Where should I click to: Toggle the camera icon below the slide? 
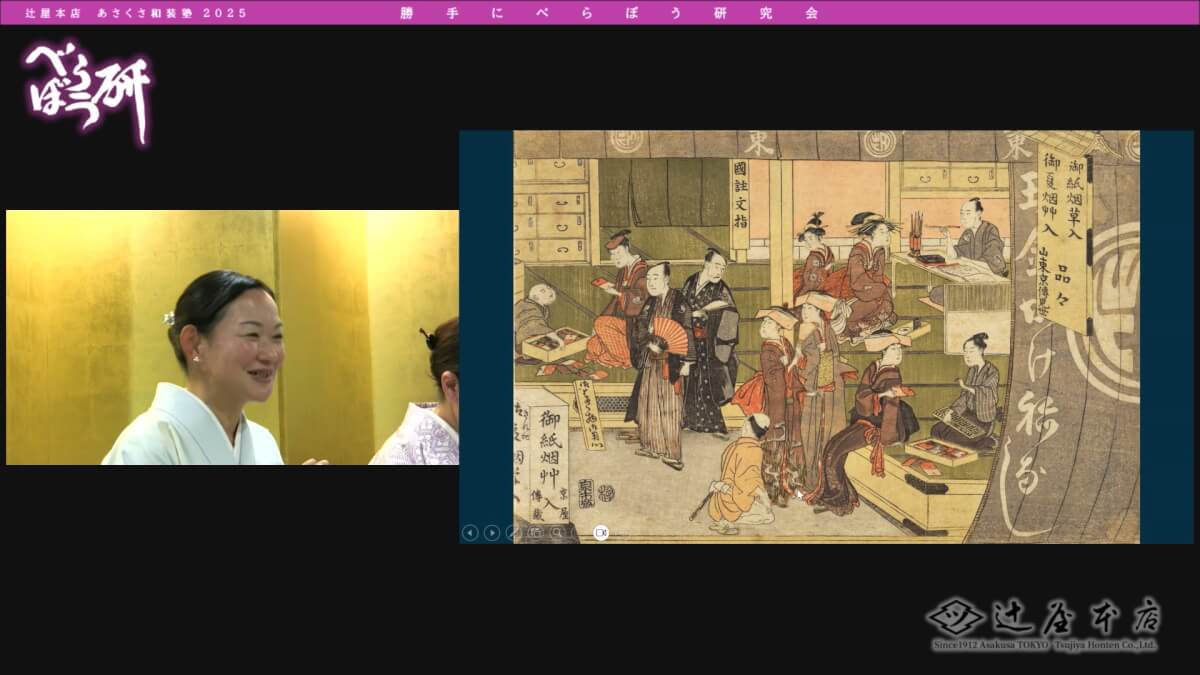(x=601, y=533)
